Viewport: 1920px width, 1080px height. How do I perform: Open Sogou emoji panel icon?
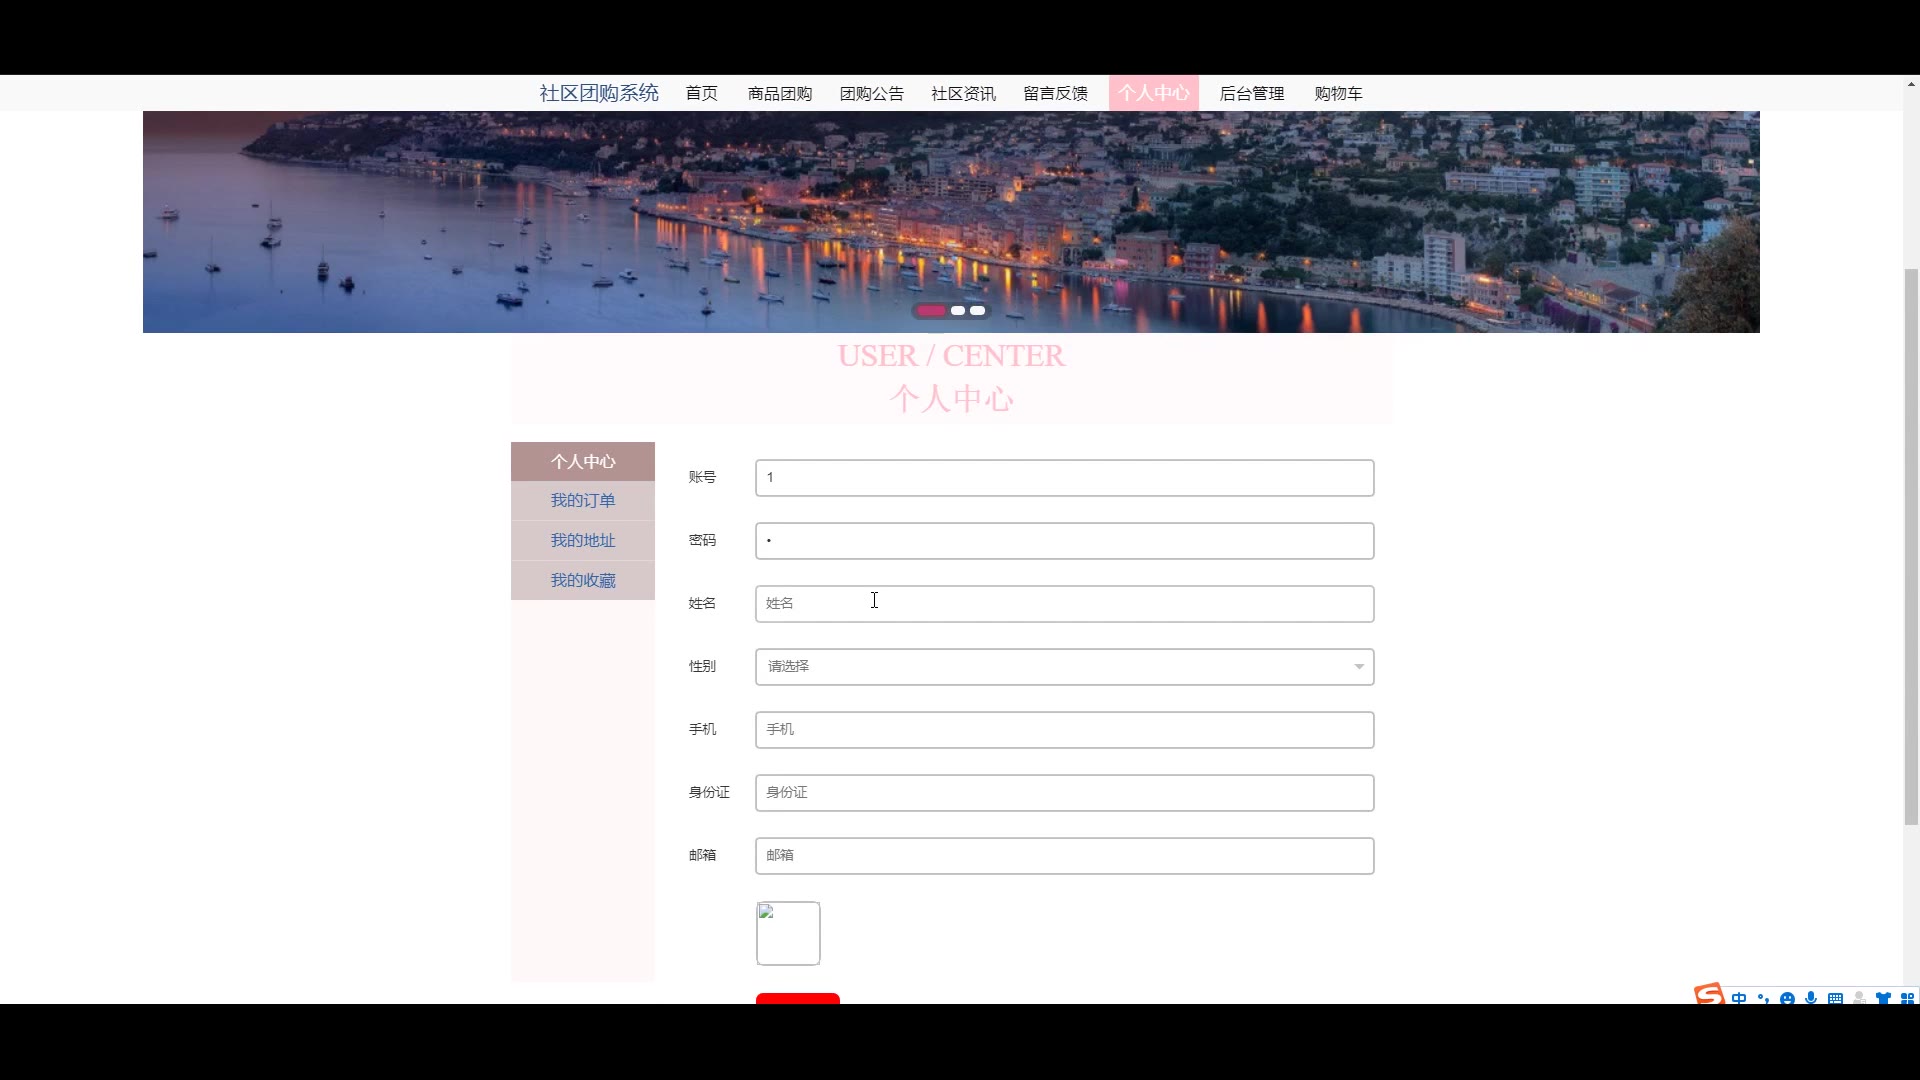pyautogui.click(x=1787, y=998)
